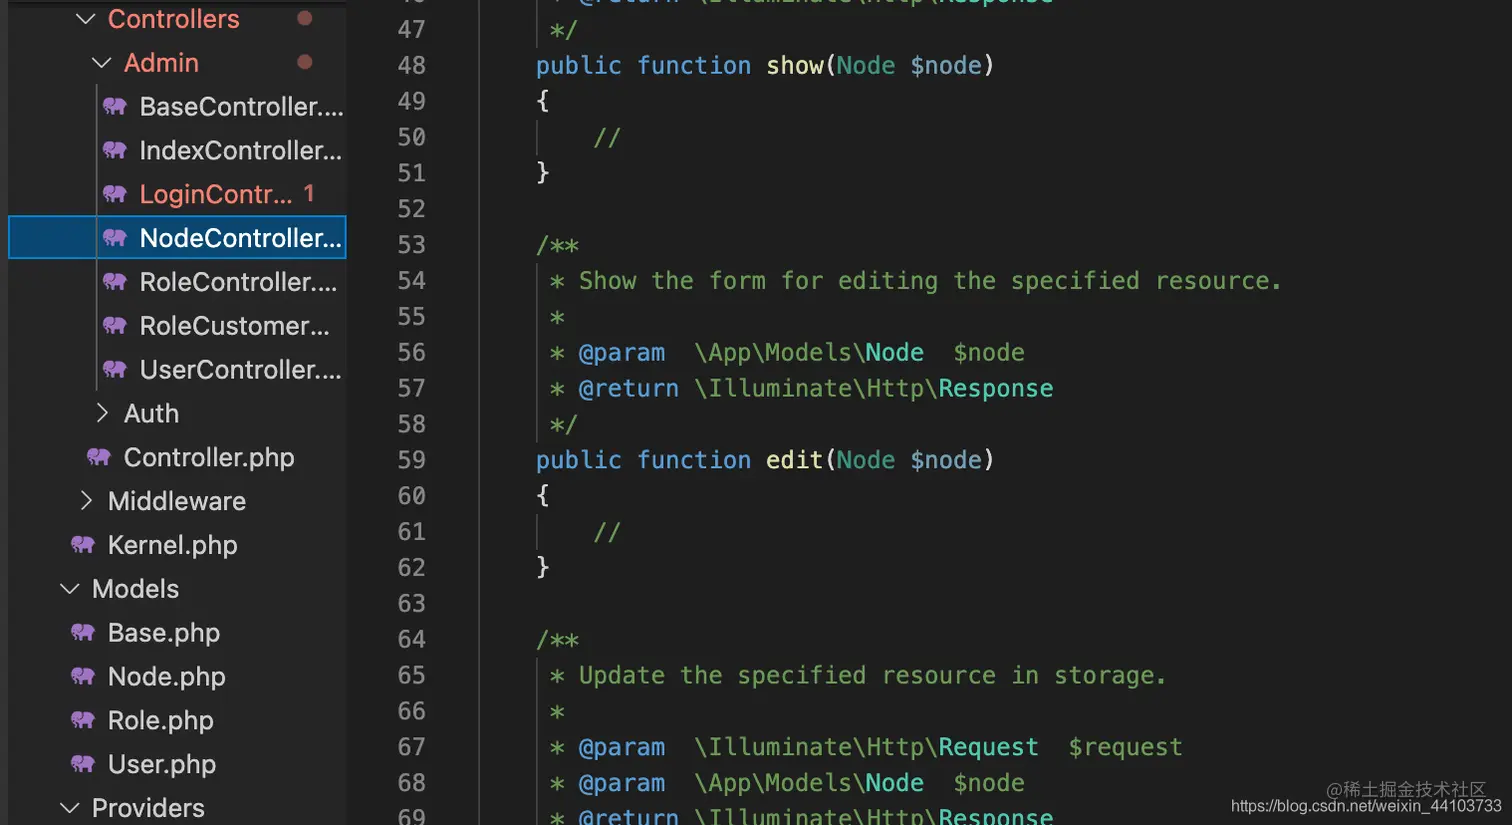The width and height of the screenshot is (1512, 825).
Task: Click the PHP icon beside Role.php
Action: [83, 720]
